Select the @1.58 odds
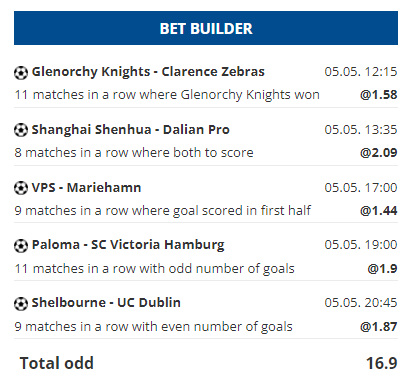412x383 pixels. (379, 95)
